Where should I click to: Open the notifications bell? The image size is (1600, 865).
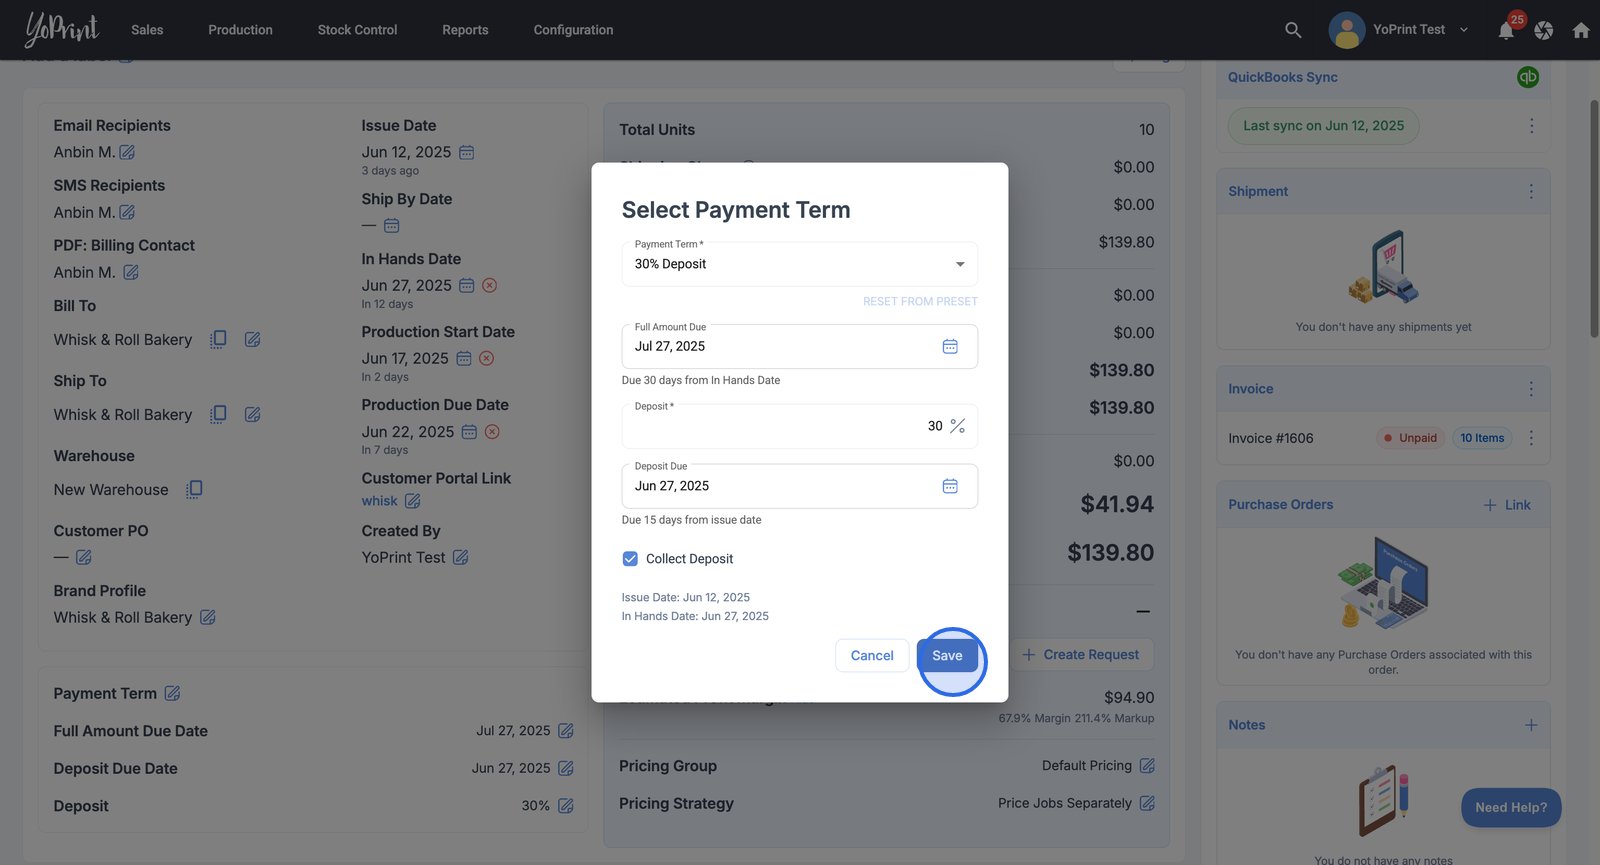point(1506,31)
